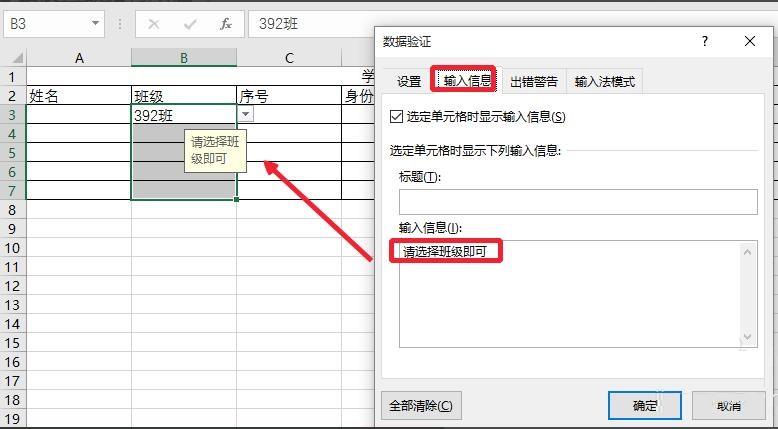The height and width of the screenshot is (429, 778).
Task: Select column B header
Action: pos(184,58)
